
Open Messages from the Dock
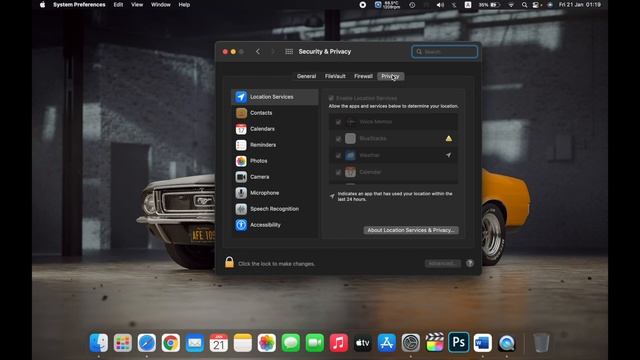pyautogui.click(x=291, y=342)
